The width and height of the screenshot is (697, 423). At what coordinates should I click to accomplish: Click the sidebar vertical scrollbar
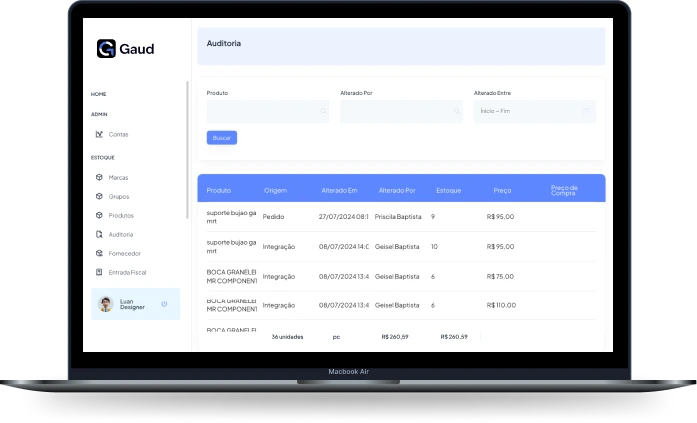(187, 150)
